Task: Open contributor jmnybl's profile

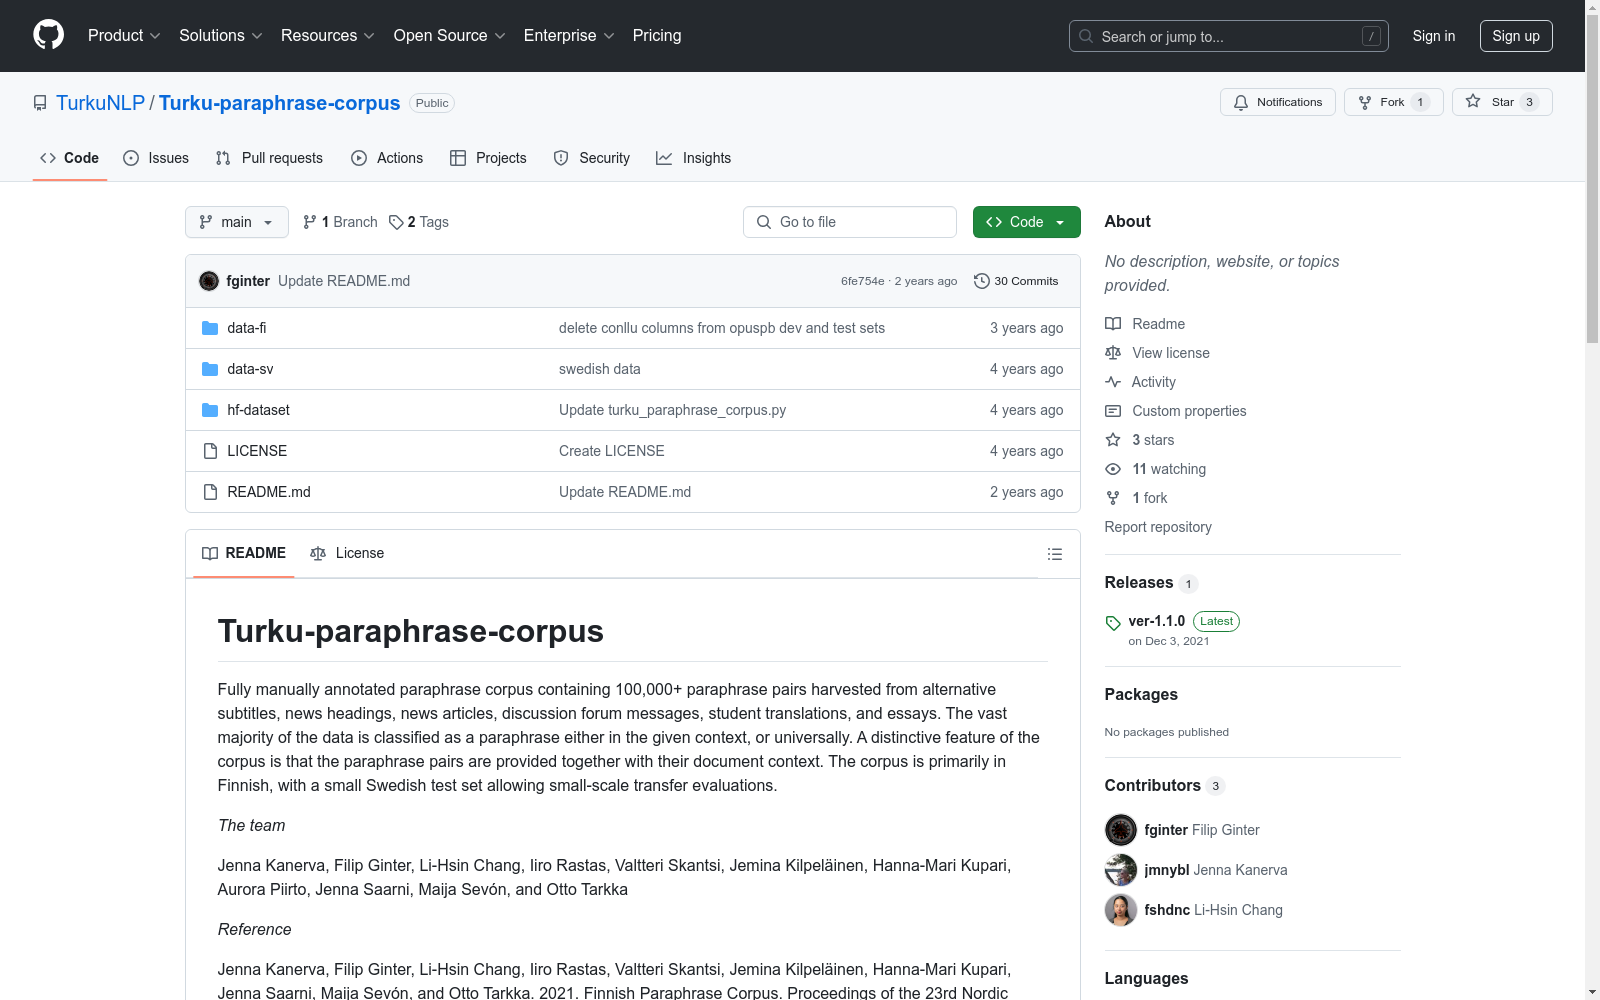Action: [1216, 870]
